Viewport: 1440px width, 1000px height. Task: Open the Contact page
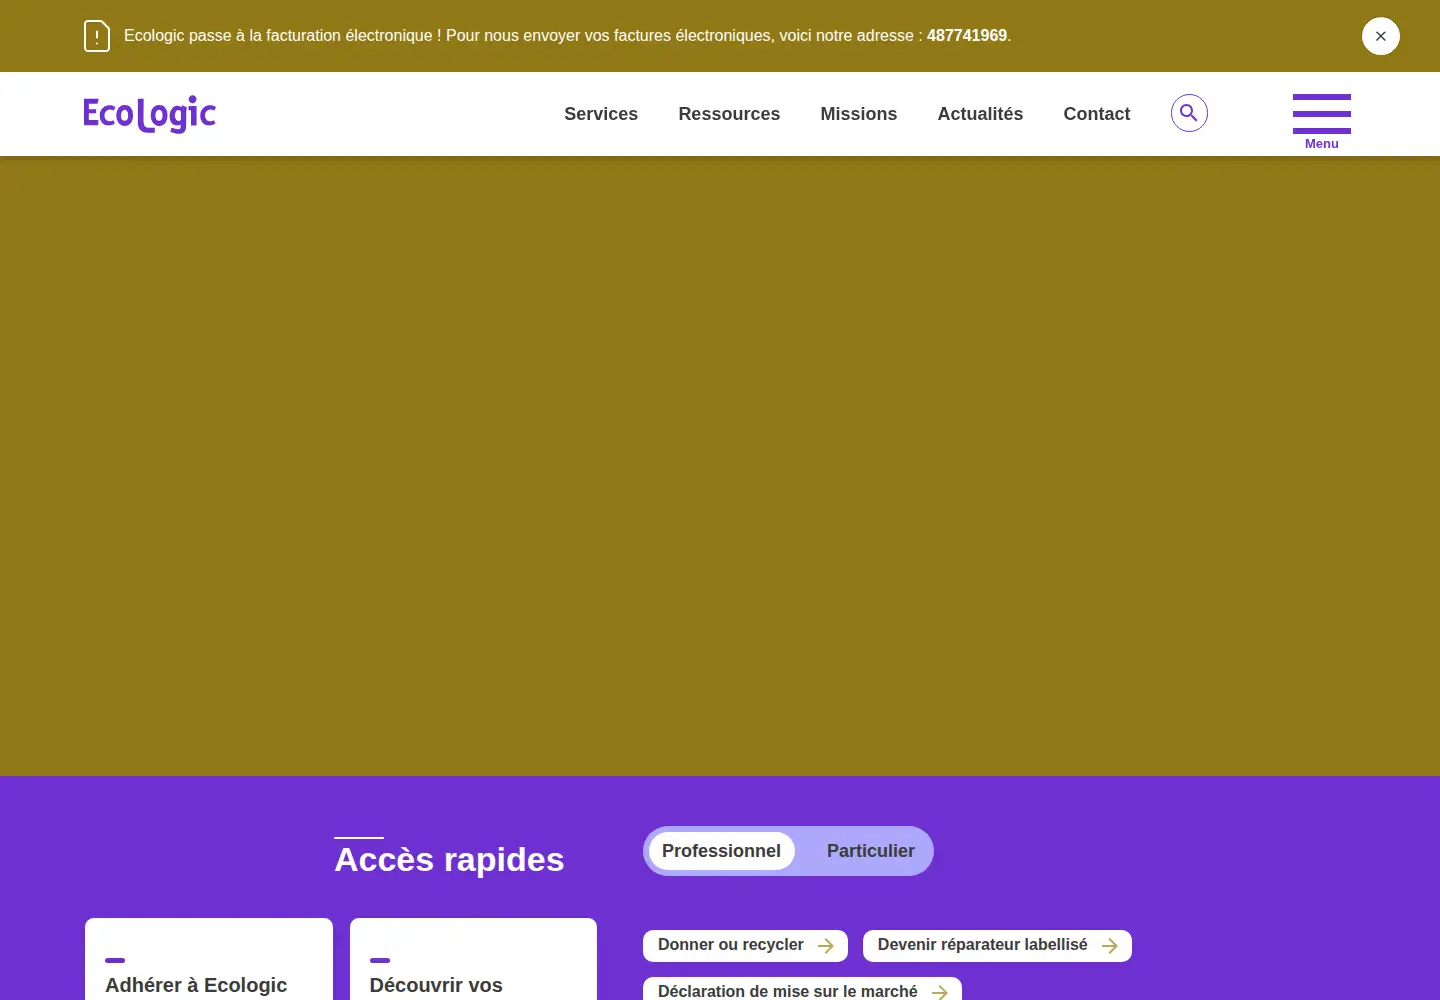point(1097,114)
